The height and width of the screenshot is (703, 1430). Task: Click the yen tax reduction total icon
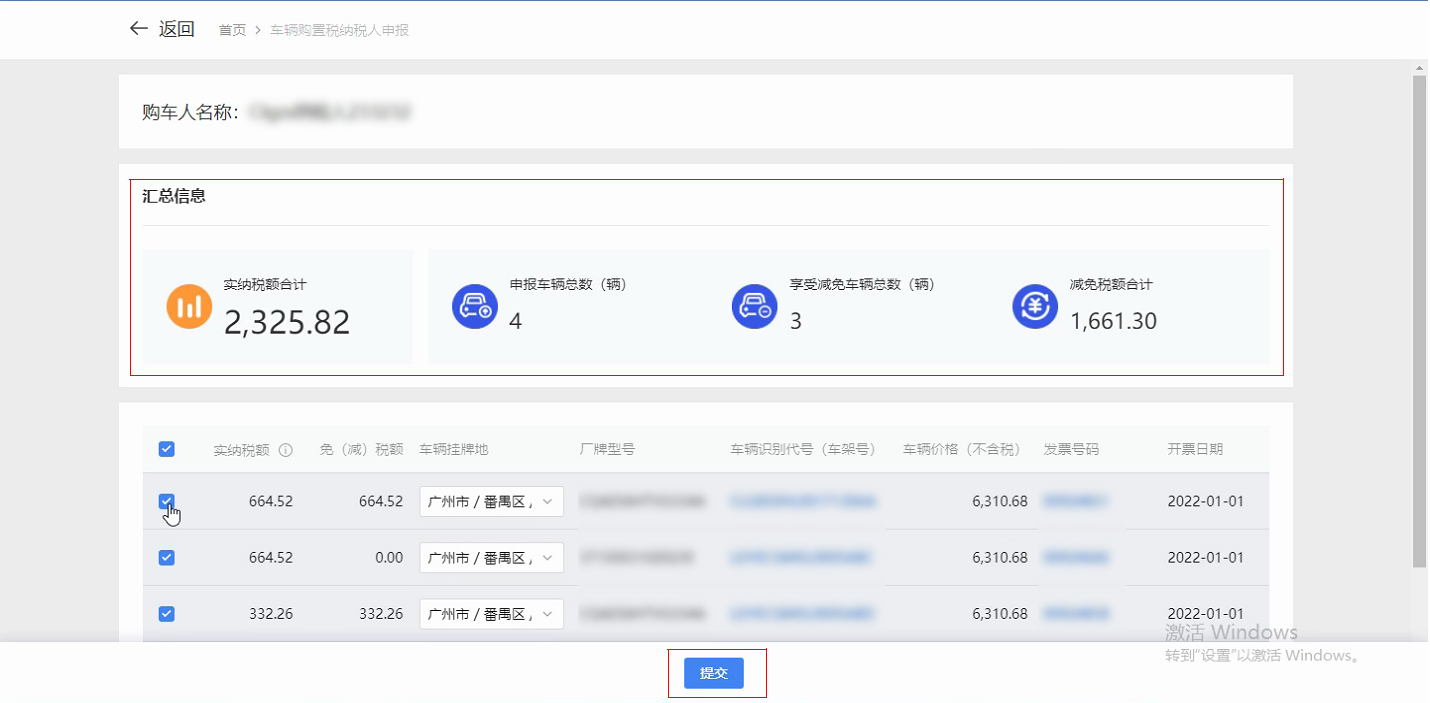coord(1035,306)
